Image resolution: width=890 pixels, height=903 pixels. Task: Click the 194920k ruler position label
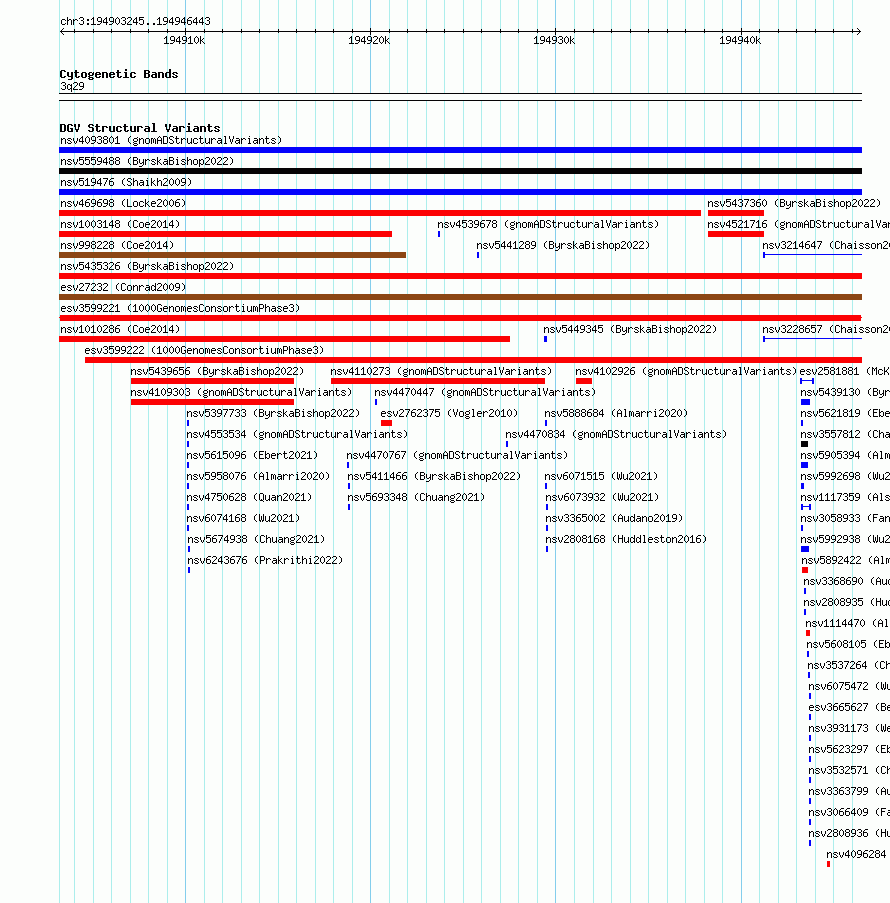pyautogui.click(x=369, y=40)
